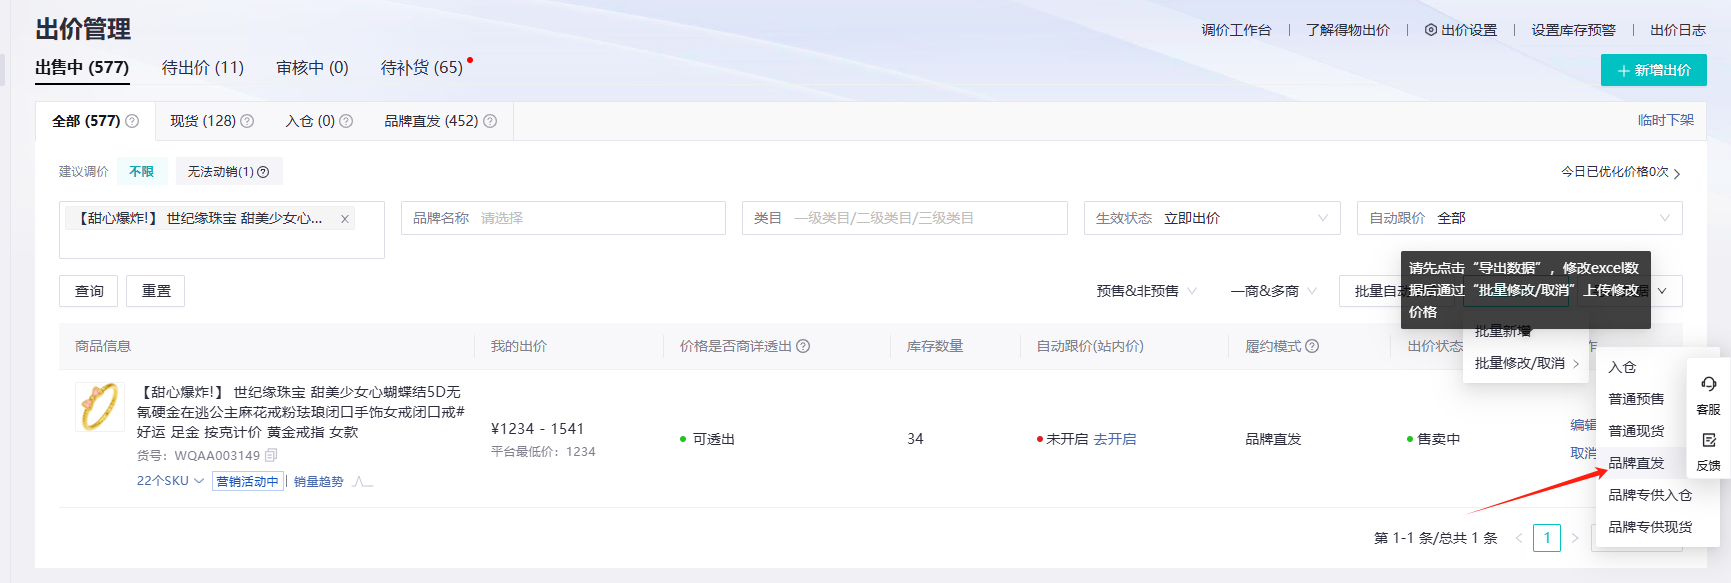This screenshot has height=583, width=1731.
Task: Remove the selected product tag with x
Action: [x=345, y=219]
